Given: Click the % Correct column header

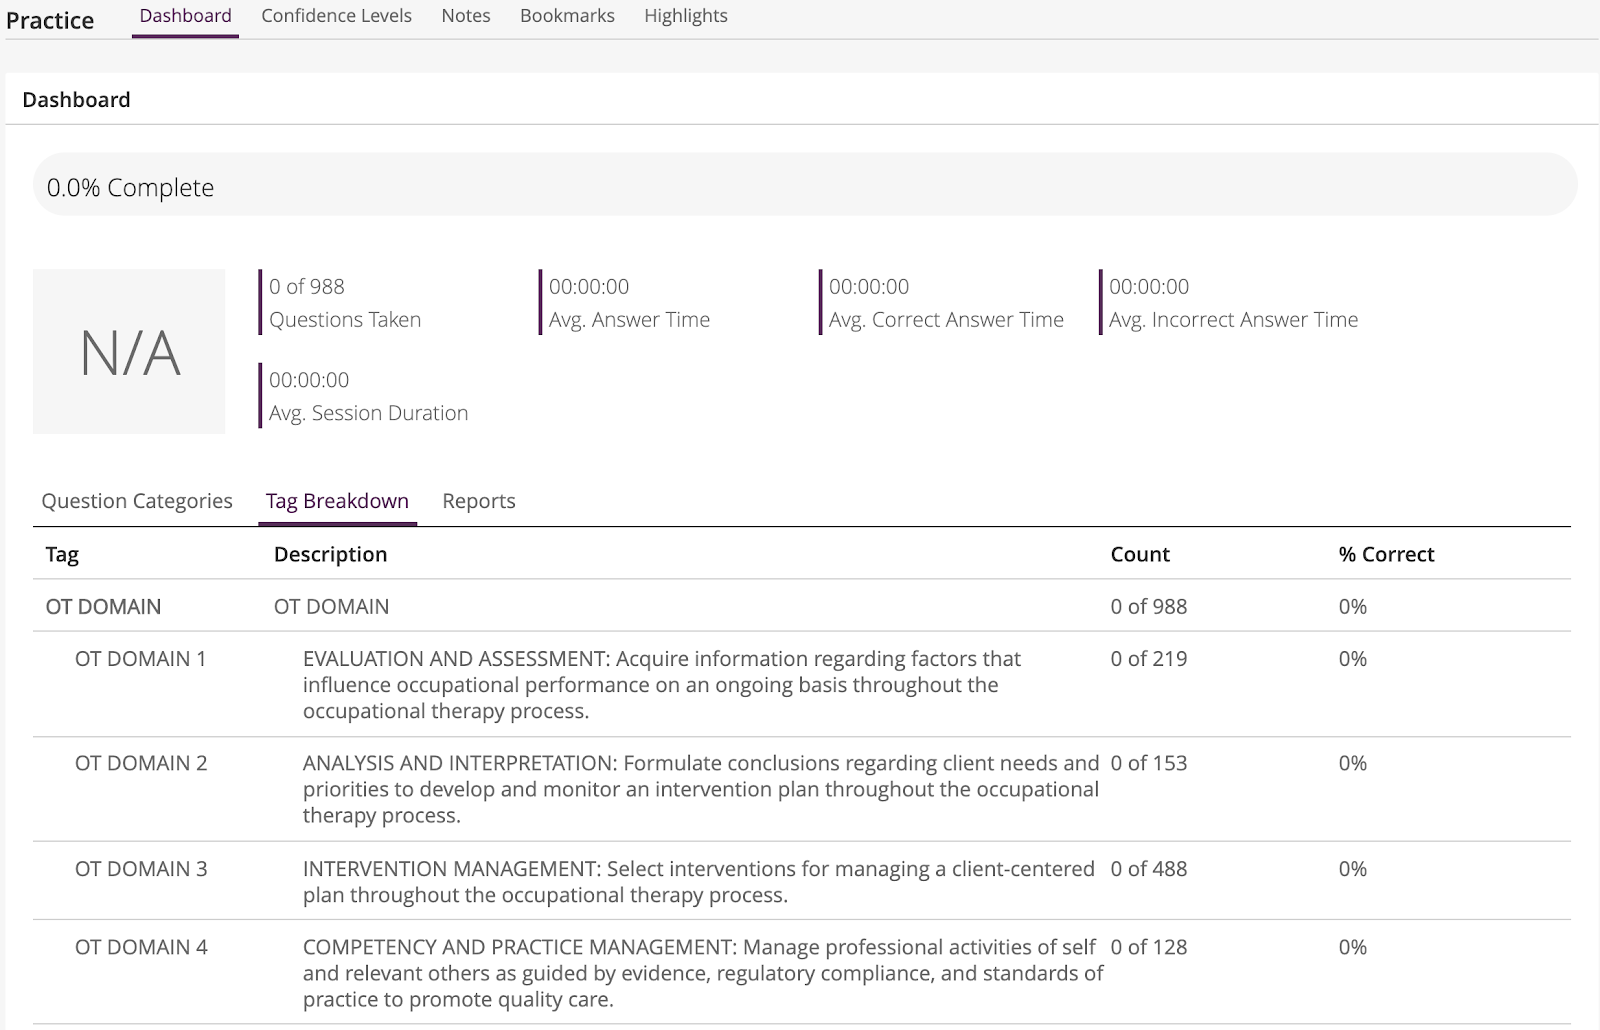Looking at the screenshot, I should click(x=1386, y=554).
